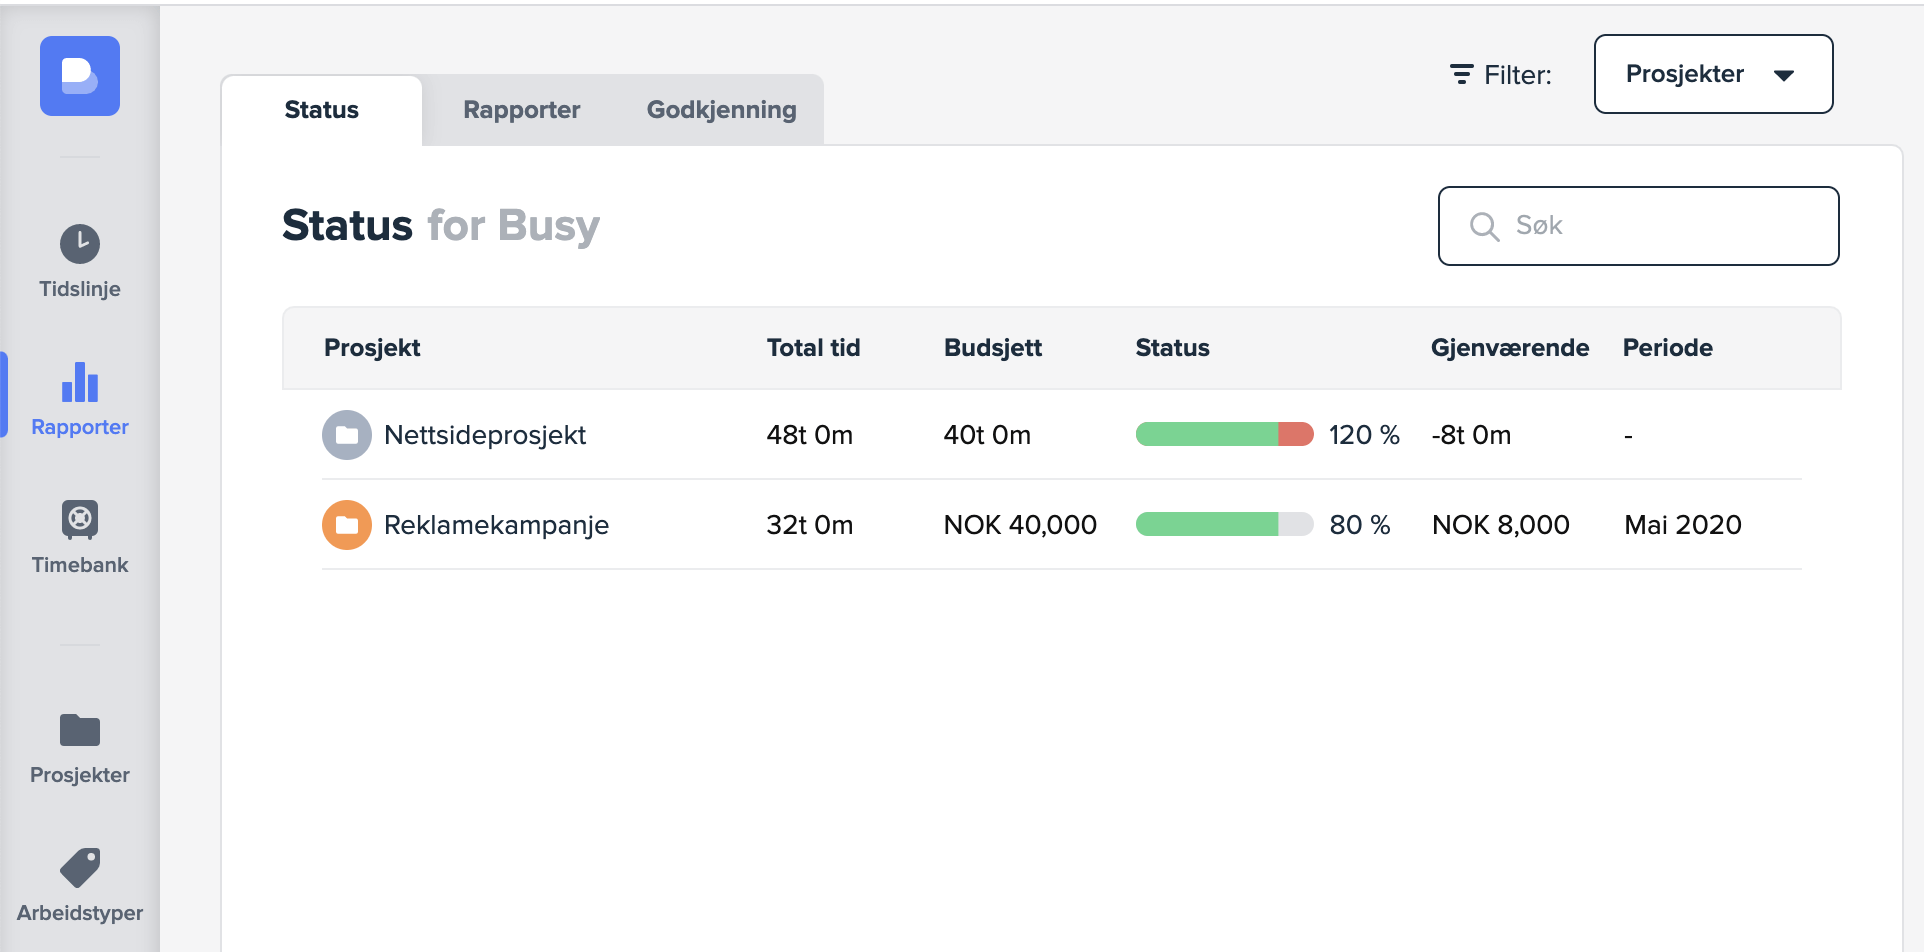Sort by Gjenværende column header
1924x952 pixels.
point(1509,348)
